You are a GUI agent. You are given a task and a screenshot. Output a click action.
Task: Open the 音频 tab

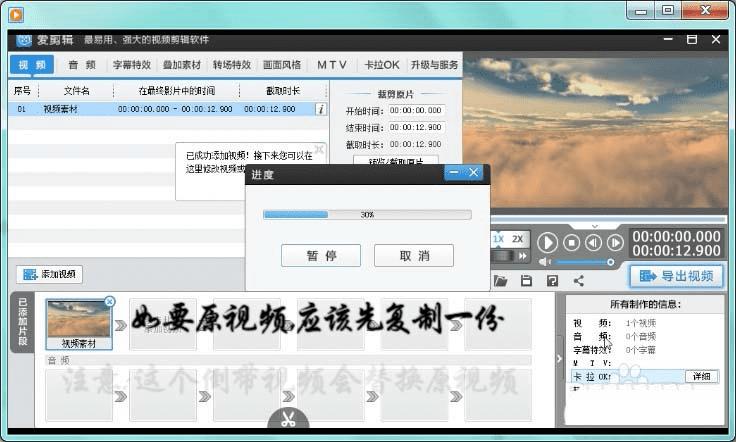82,65
